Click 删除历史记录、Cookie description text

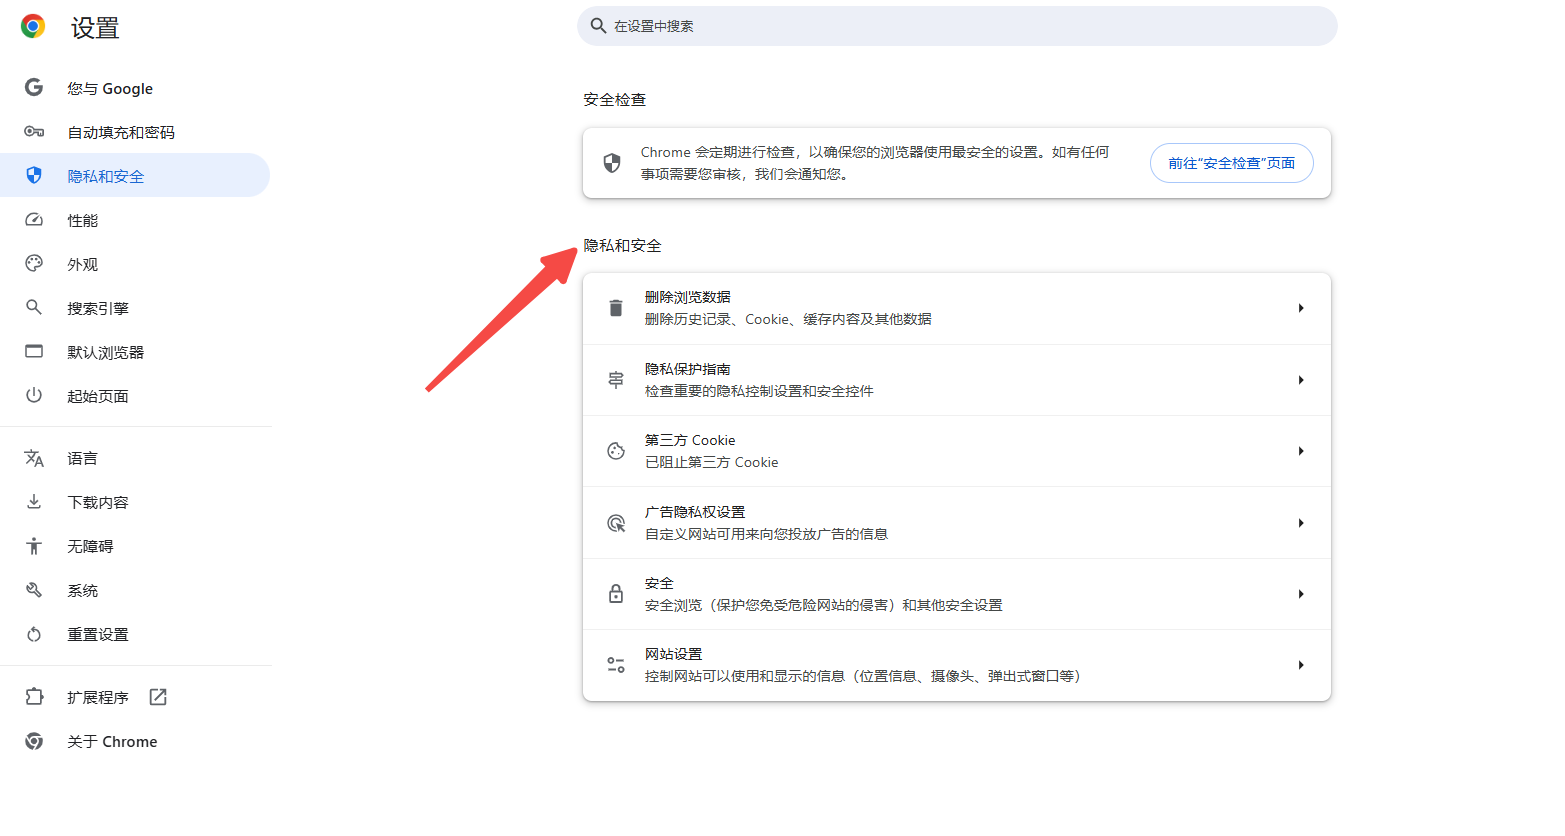788,319
